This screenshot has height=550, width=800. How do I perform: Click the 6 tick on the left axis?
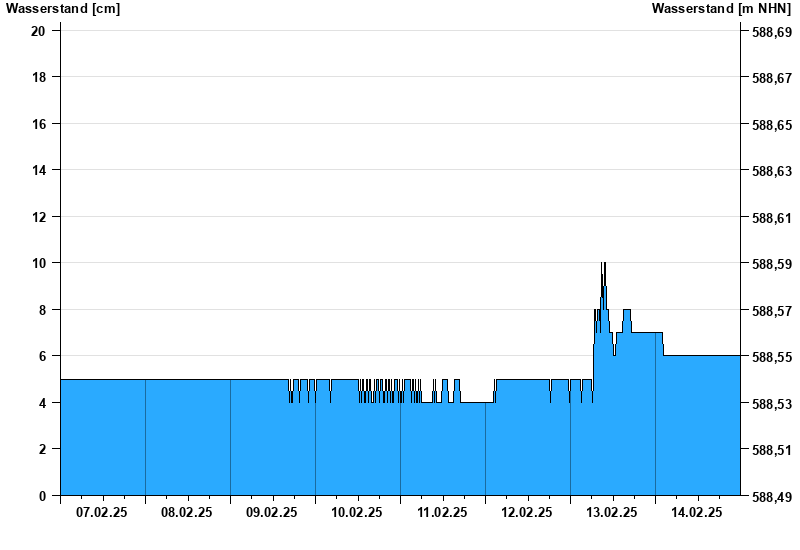(x=42, y=356)
